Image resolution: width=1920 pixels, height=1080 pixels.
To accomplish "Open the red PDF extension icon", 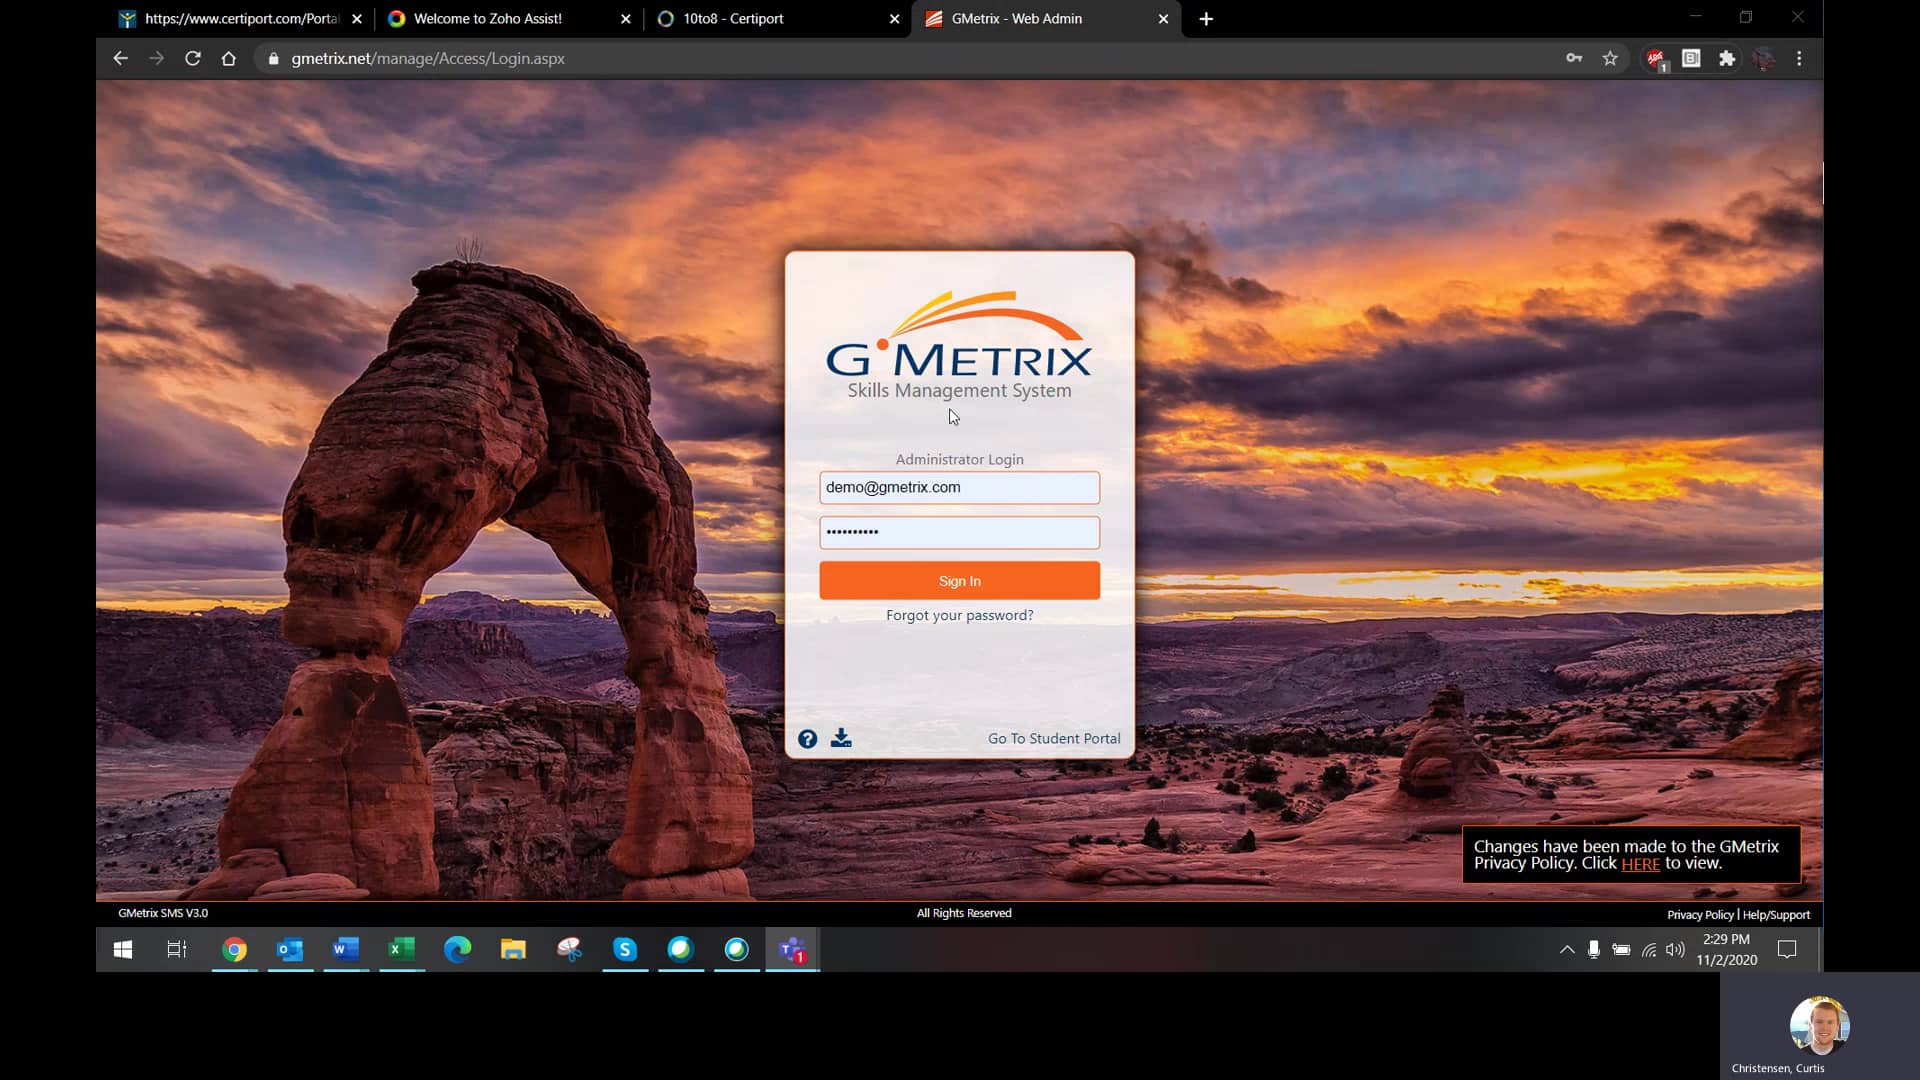I will click(1656, 60).
